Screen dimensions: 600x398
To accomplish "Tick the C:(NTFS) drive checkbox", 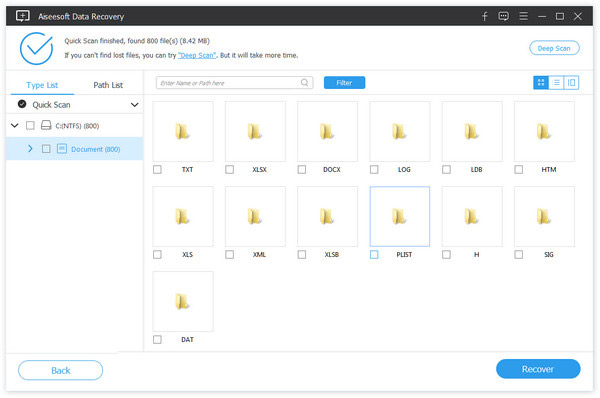I will tap(30, 126).
